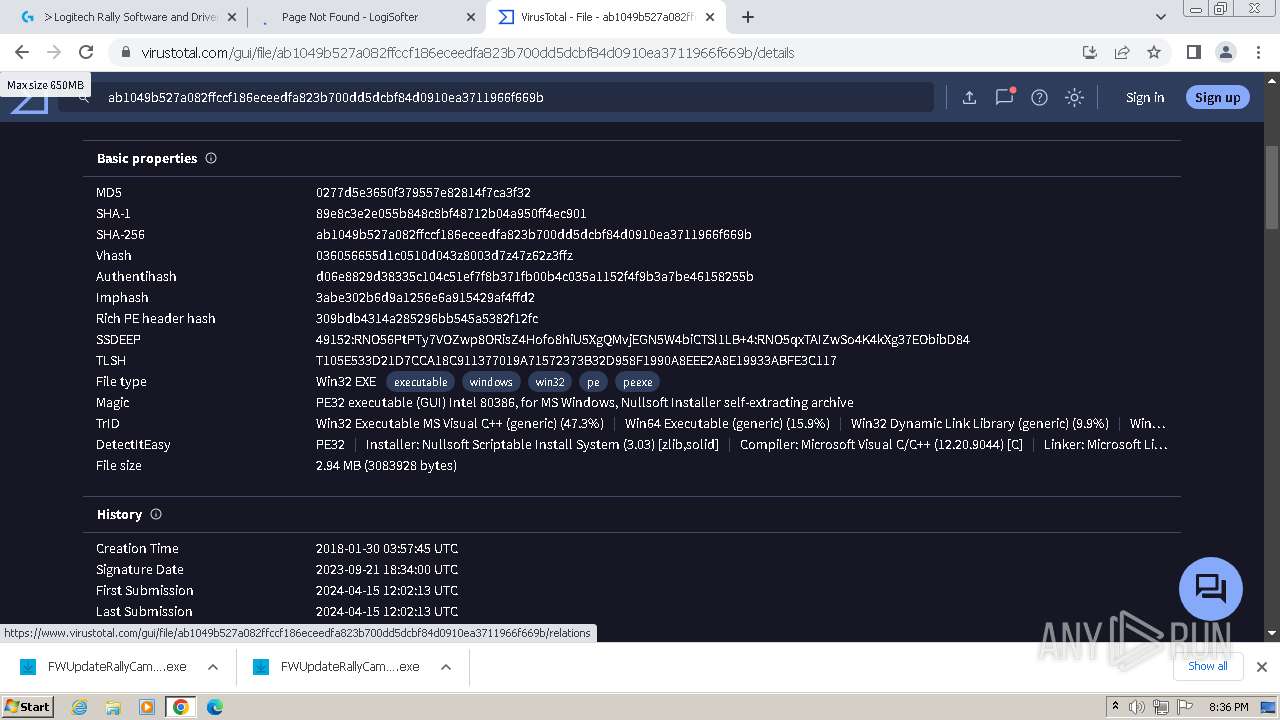The image size is (1280, 720).
Task: Click the Imphash value
Action: click(425, 297)
